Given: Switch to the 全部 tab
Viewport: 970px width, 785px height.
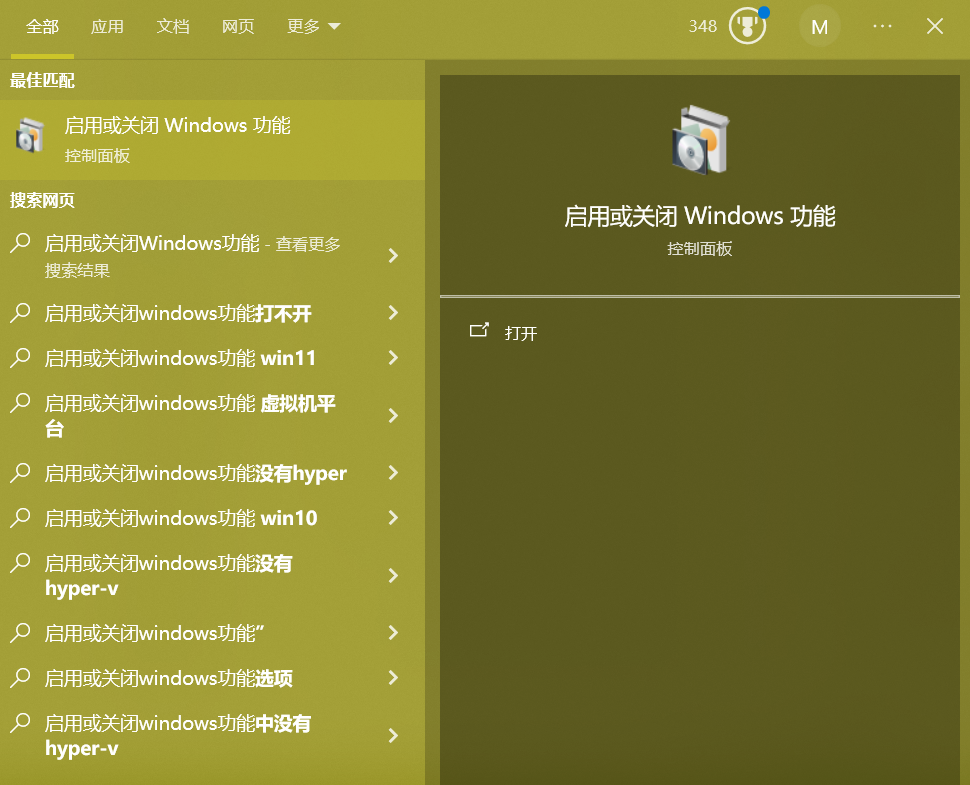Looking at the screenshot, I should pyautogui.click(x=42, y=27).
